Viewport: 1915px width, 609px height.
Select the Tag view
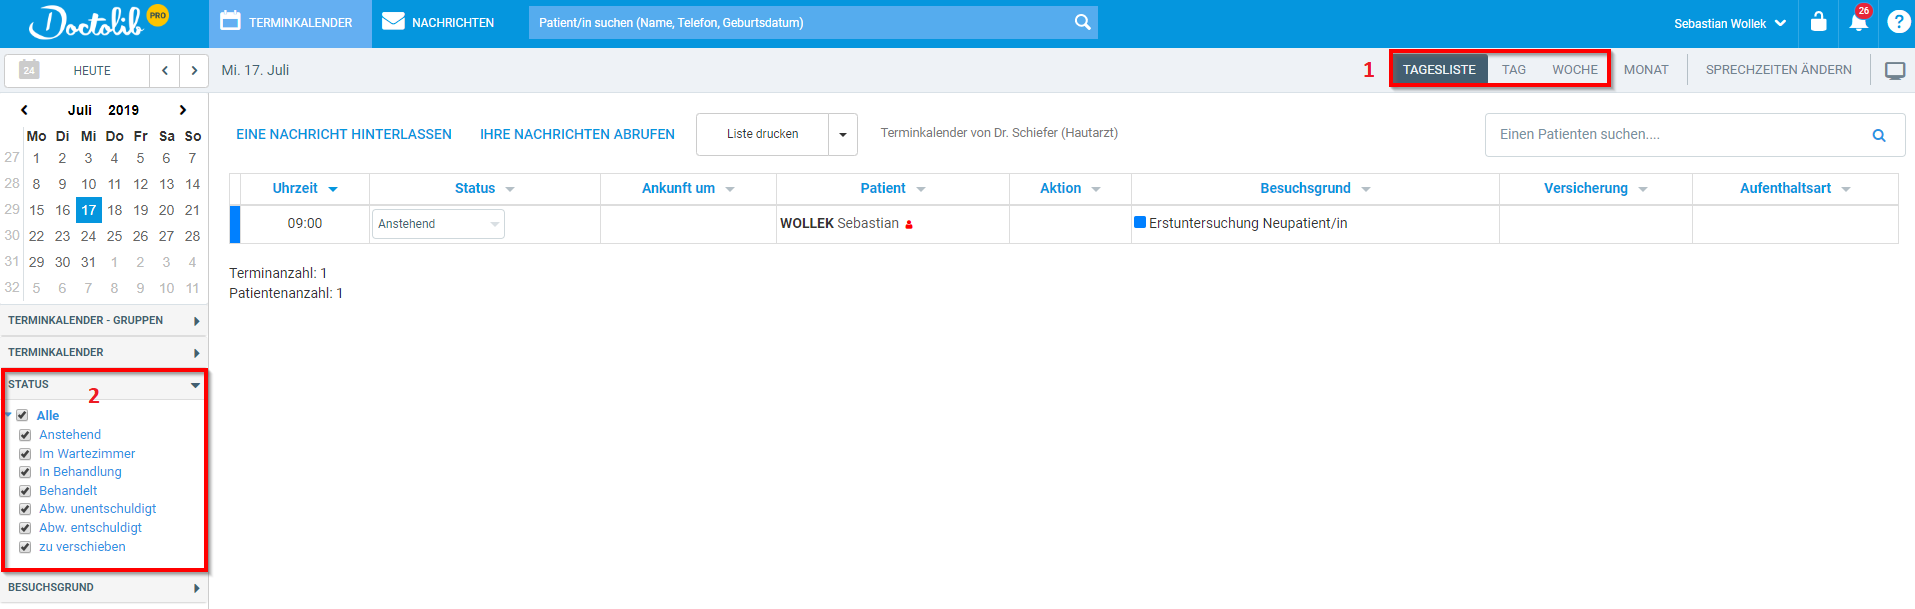click(1514, 69)
